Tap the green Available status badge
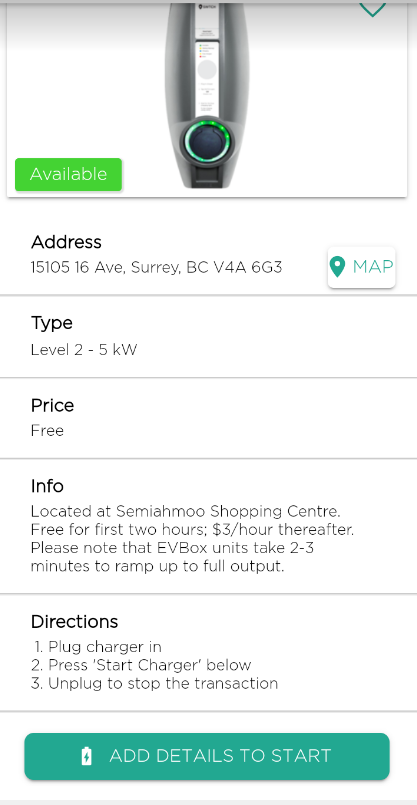The width and height of the screenshot is (417, 805). (x=68, y=175)
